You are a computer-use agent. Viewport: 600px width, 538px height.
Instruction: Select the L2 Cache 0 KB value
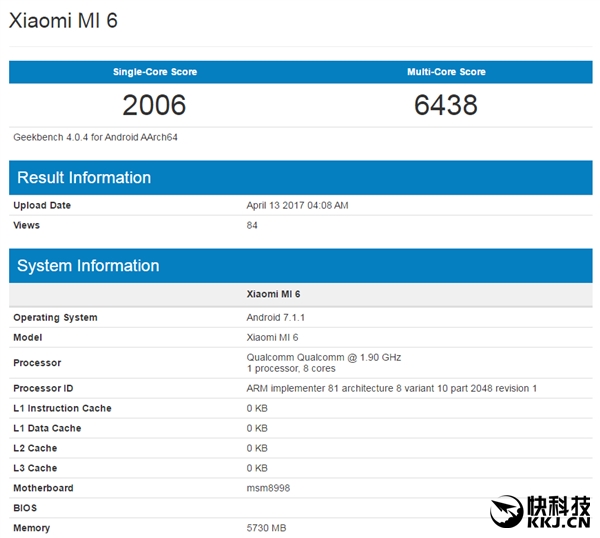click(x=257, y=448)
